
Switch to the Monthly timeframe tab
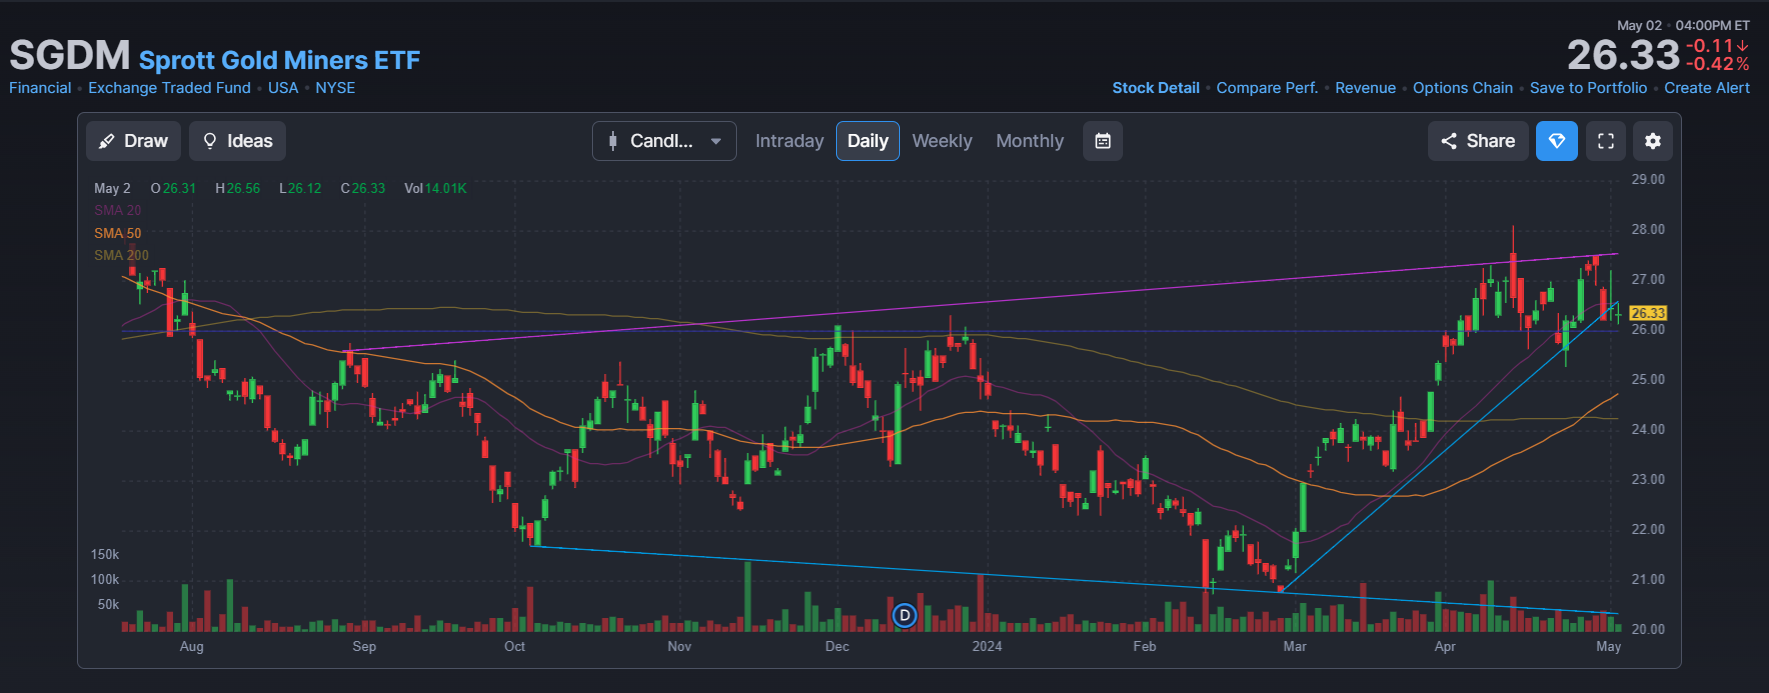click(1030, 141)
